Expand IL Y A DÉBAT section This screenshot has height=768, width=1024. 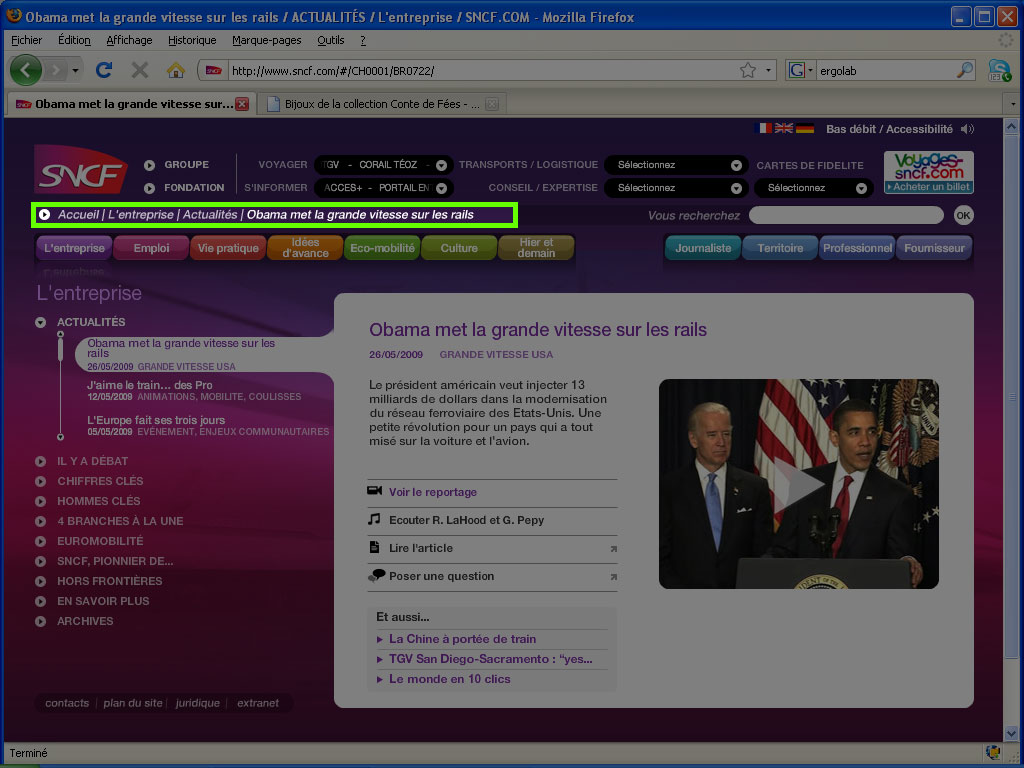click(40, 461)
